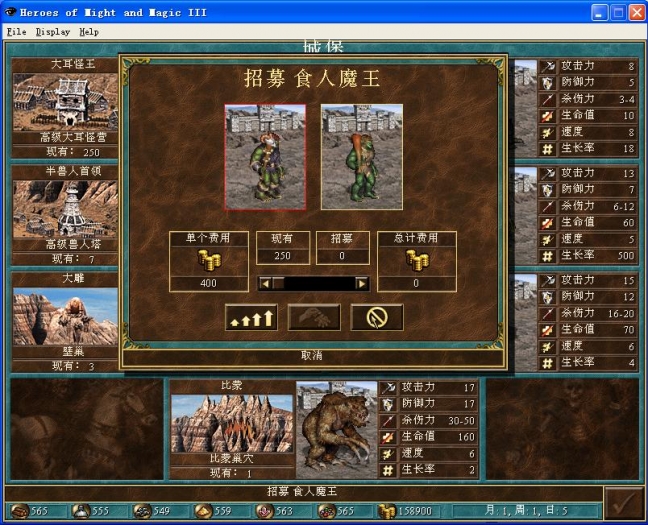Viewport: 648px width, 525px height.
Task: Click the 高级兽人塔 building picture
Action: 65,209
